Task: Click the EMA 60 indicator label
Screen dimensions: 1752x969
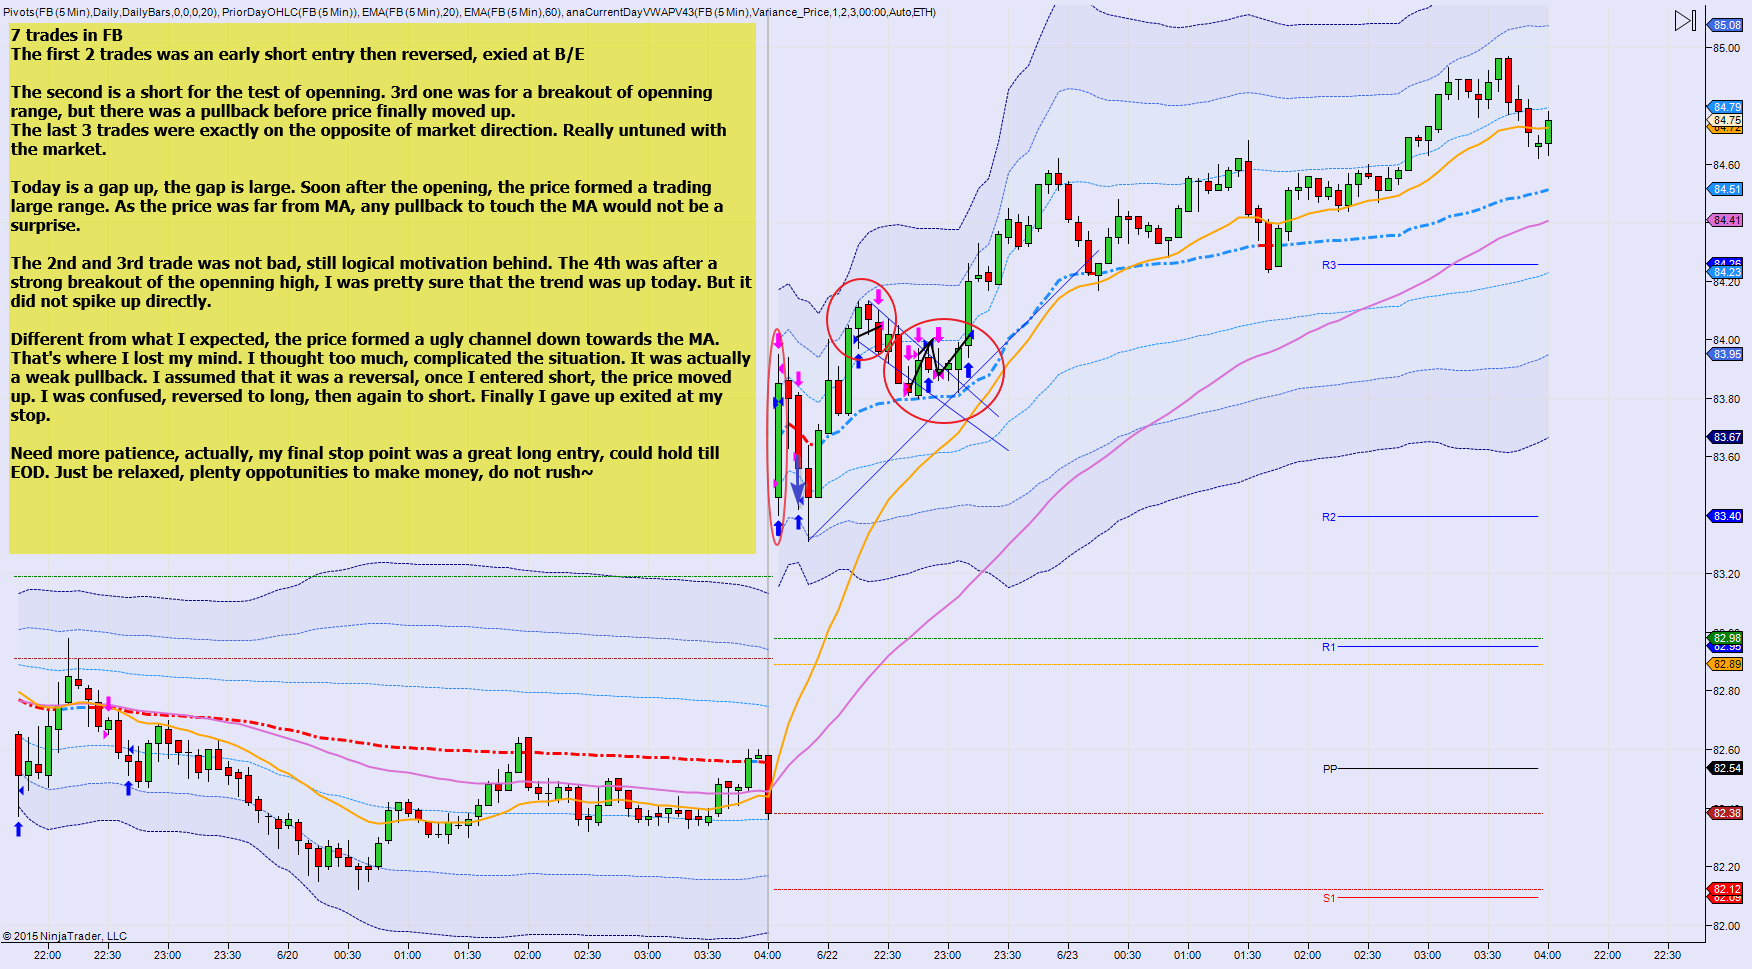Action: point(512,12)
